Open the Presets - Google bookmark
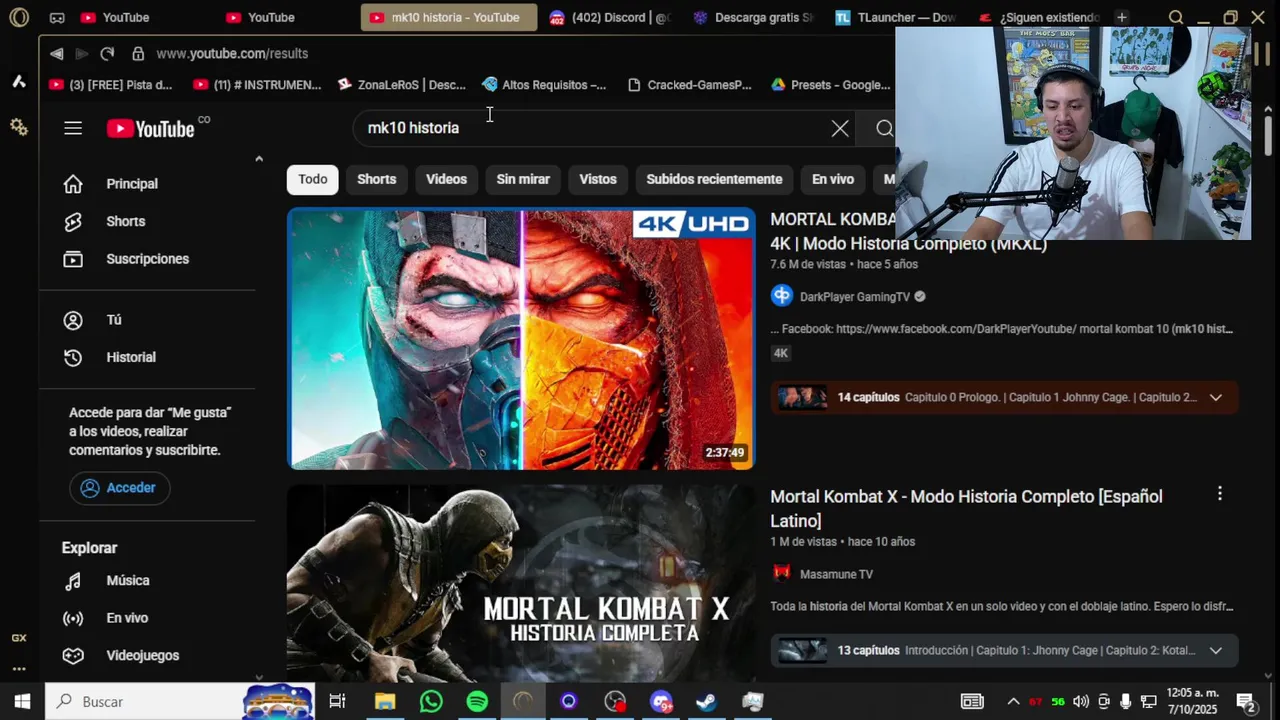 pos(830,85)
